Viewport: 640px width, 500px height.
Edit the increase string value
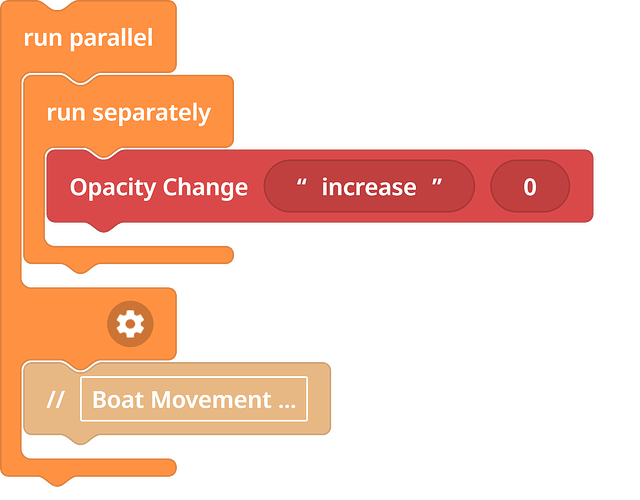368,187
